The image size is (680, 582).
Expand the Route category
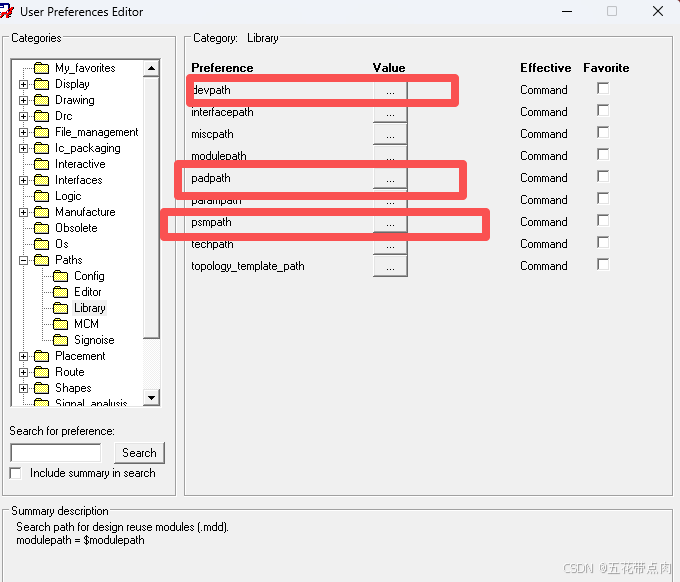pyautogui.click(x=23, y=373)
